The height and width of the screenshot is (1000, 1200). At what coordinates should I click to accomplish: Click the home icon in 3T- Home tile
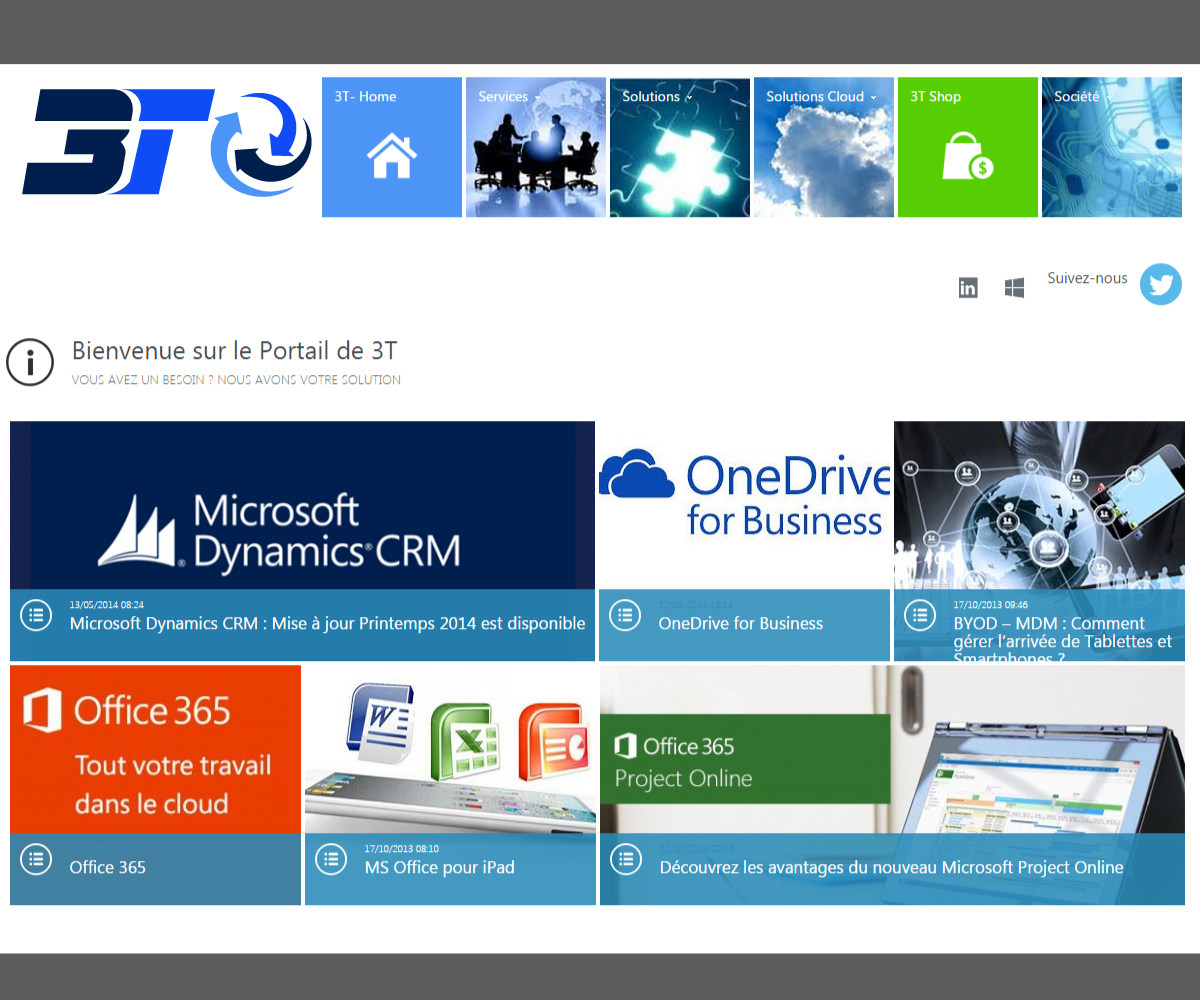click(x=392, y=156)
